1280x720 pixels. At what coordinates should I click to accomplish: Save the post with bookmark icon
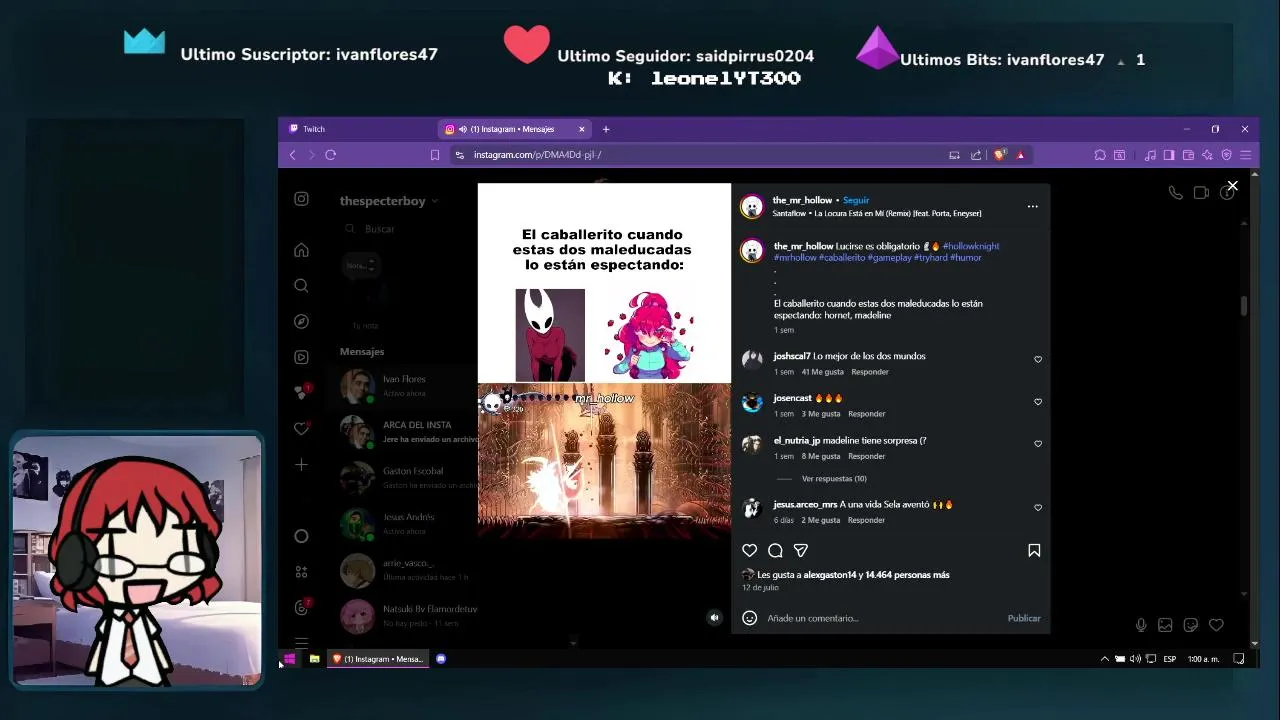1034,550
